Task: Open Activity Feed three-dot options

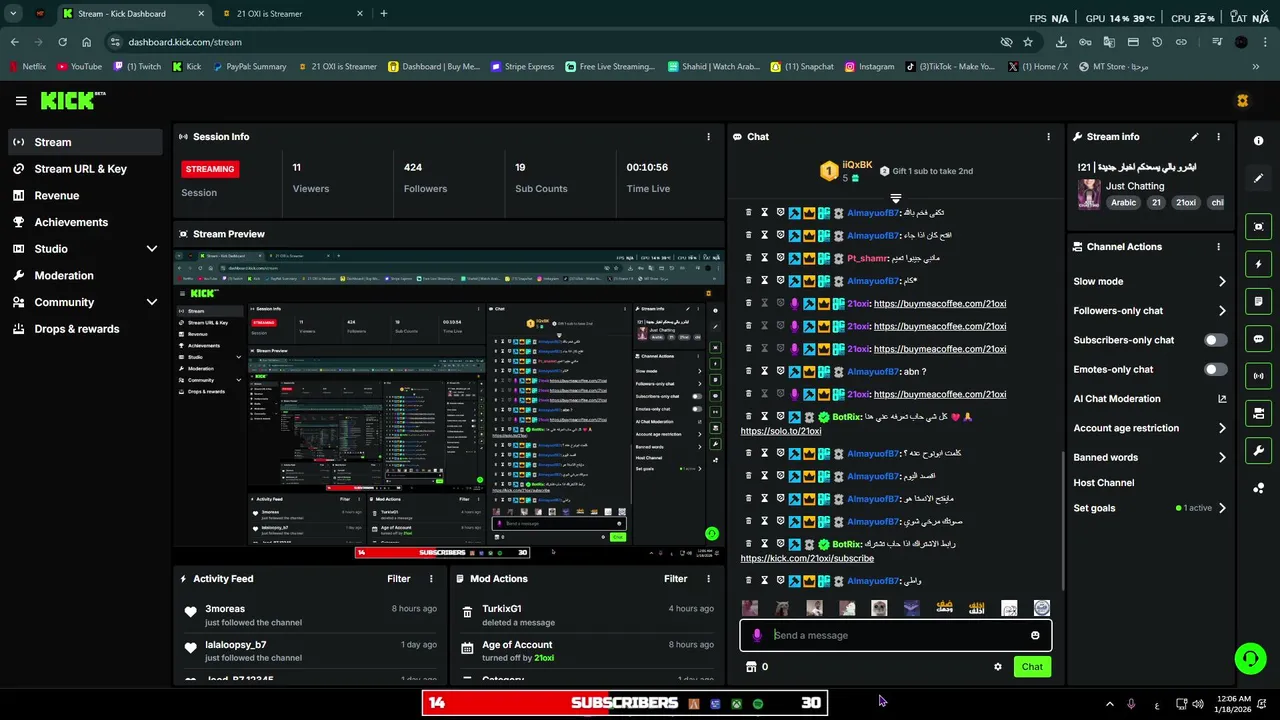Action: coord(431,579)
